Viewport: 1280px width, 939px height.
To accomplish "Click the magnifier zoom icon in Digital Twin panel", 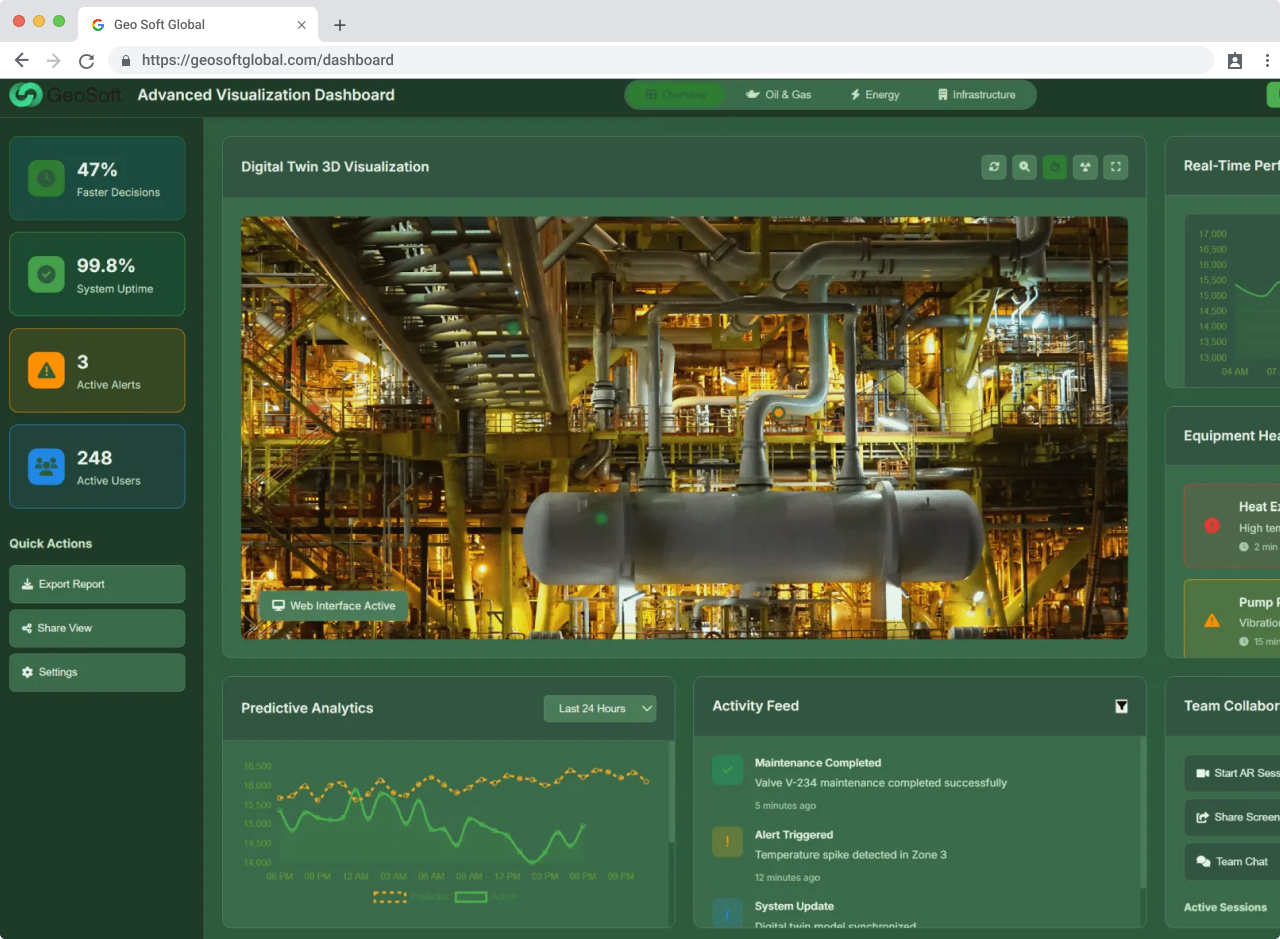I will pyautogui.click(x=1024, y=167).
